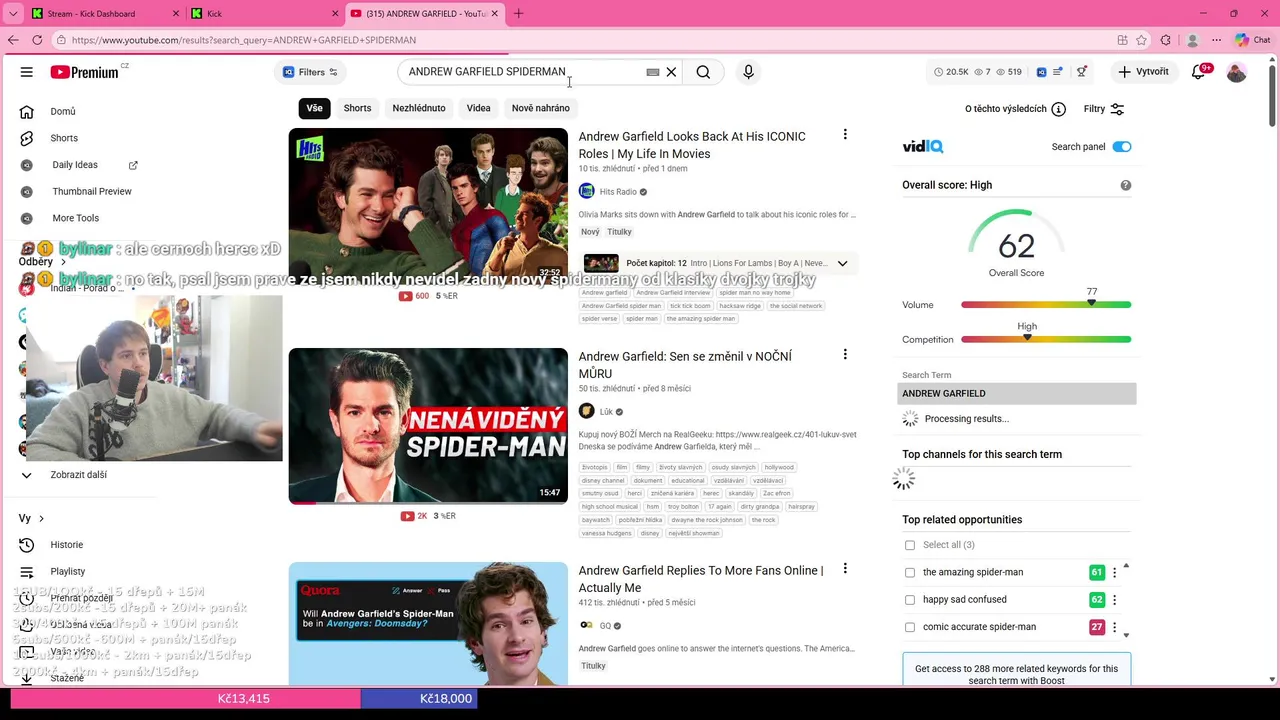The width and height of the screenshot is (1280, 720).
Task: Open the YouTube hamburger guide menu
Action: point(27,72)
